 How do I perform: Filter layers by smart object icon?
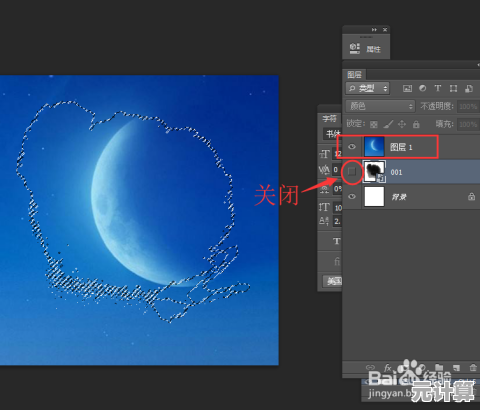point(469,88)
